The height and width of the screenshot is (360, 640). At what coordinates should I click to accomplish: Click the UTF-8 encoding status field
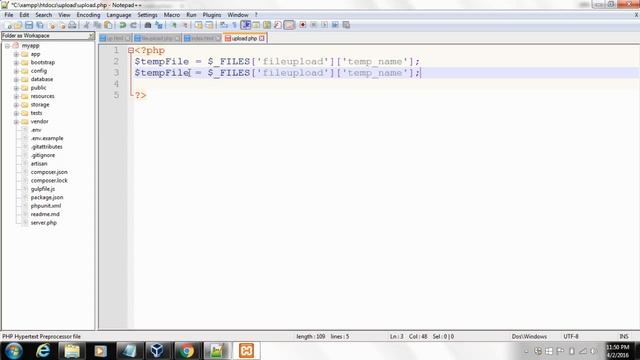tap(571, 337)
